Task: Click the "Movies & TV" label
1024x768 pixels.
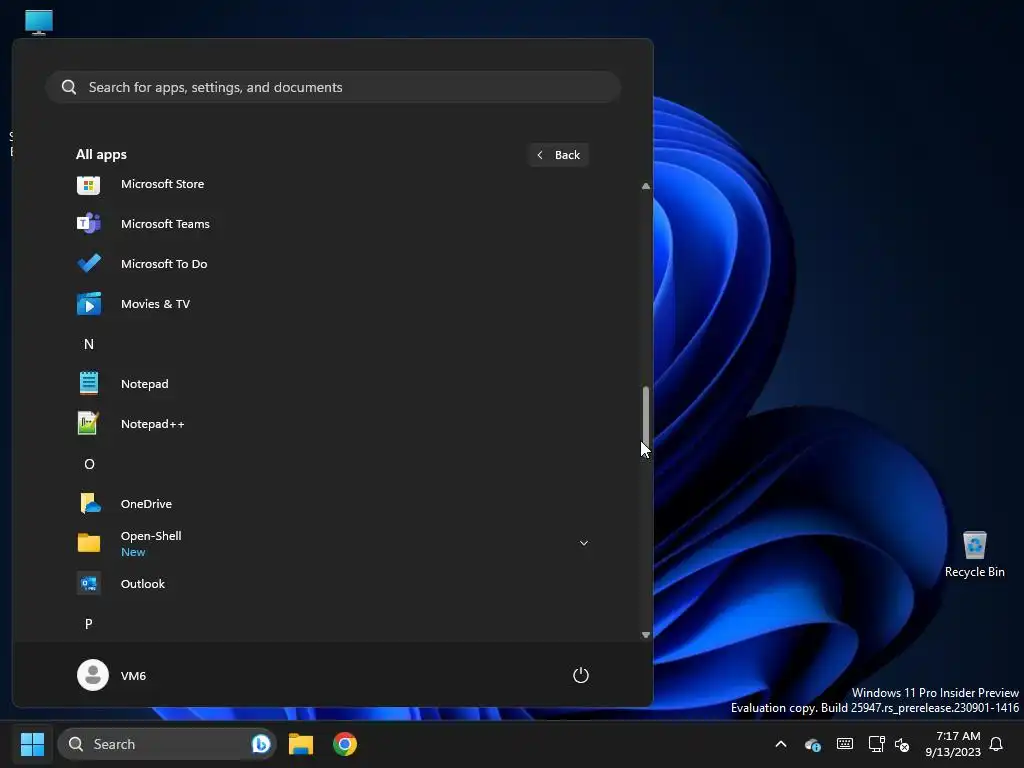Action: (x=155, y=304)
